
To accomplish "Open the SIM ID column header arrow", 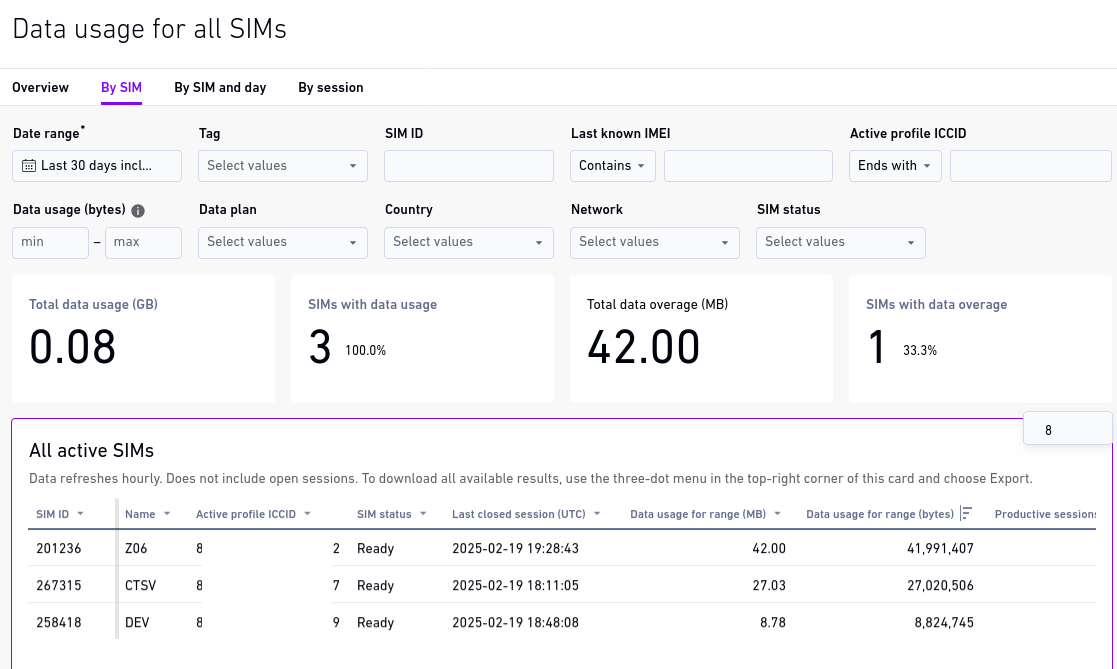I will tap(80, 514).
